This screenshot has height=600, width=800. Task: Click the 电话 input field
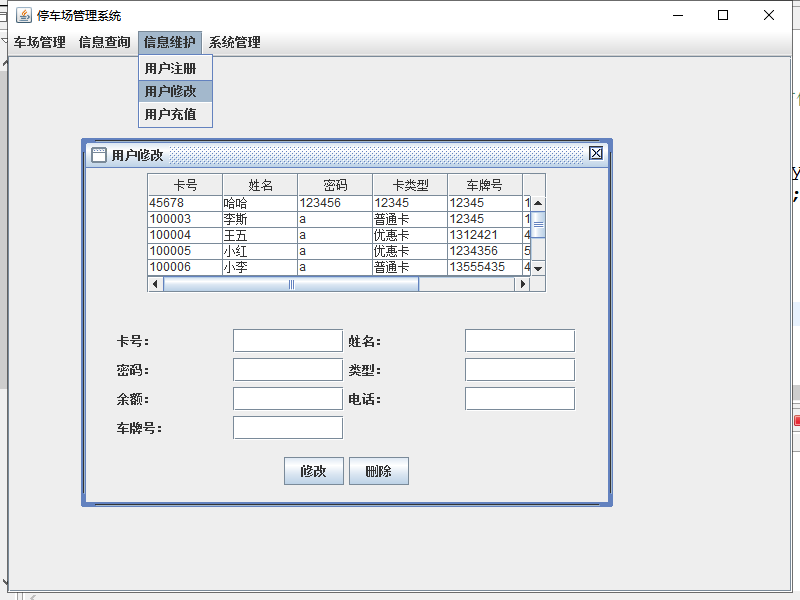[520, 399]
